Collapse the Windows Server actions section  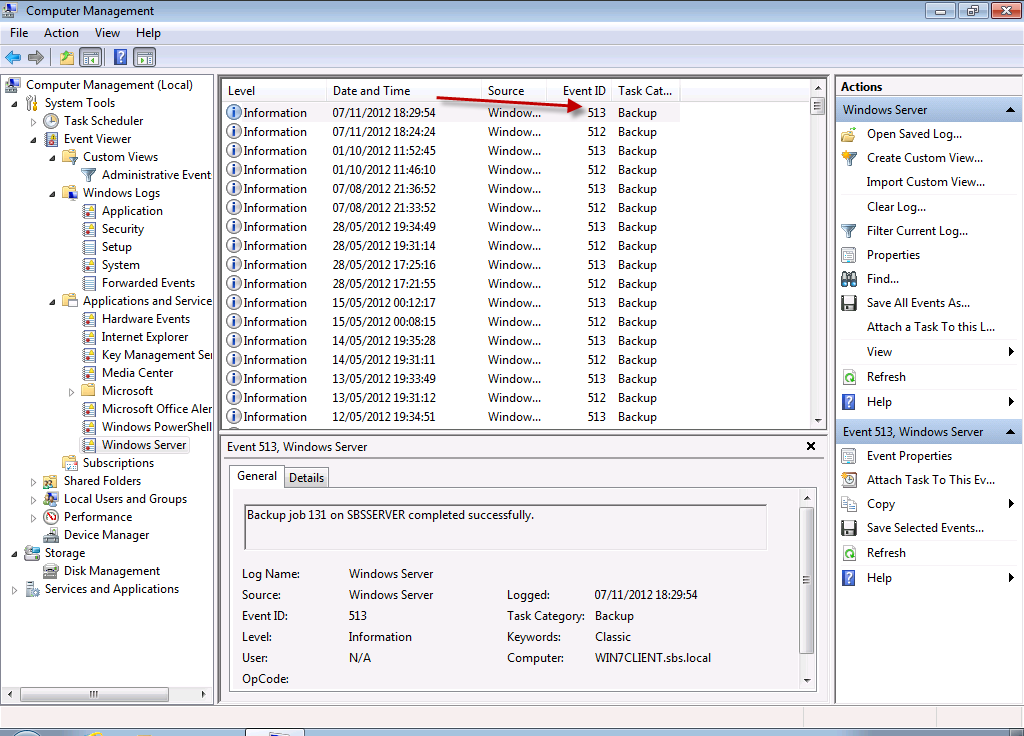pos(1010,110)
